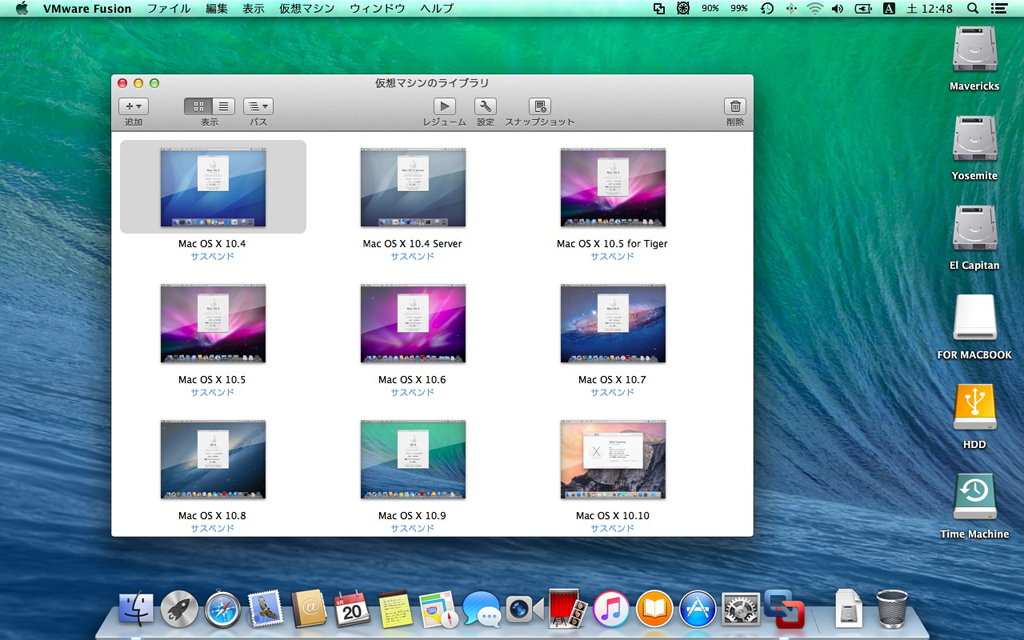Select the Mac OS X 10.5 virtual machine thumbnail
1024x640 pixels.
[x=213, y=323]
